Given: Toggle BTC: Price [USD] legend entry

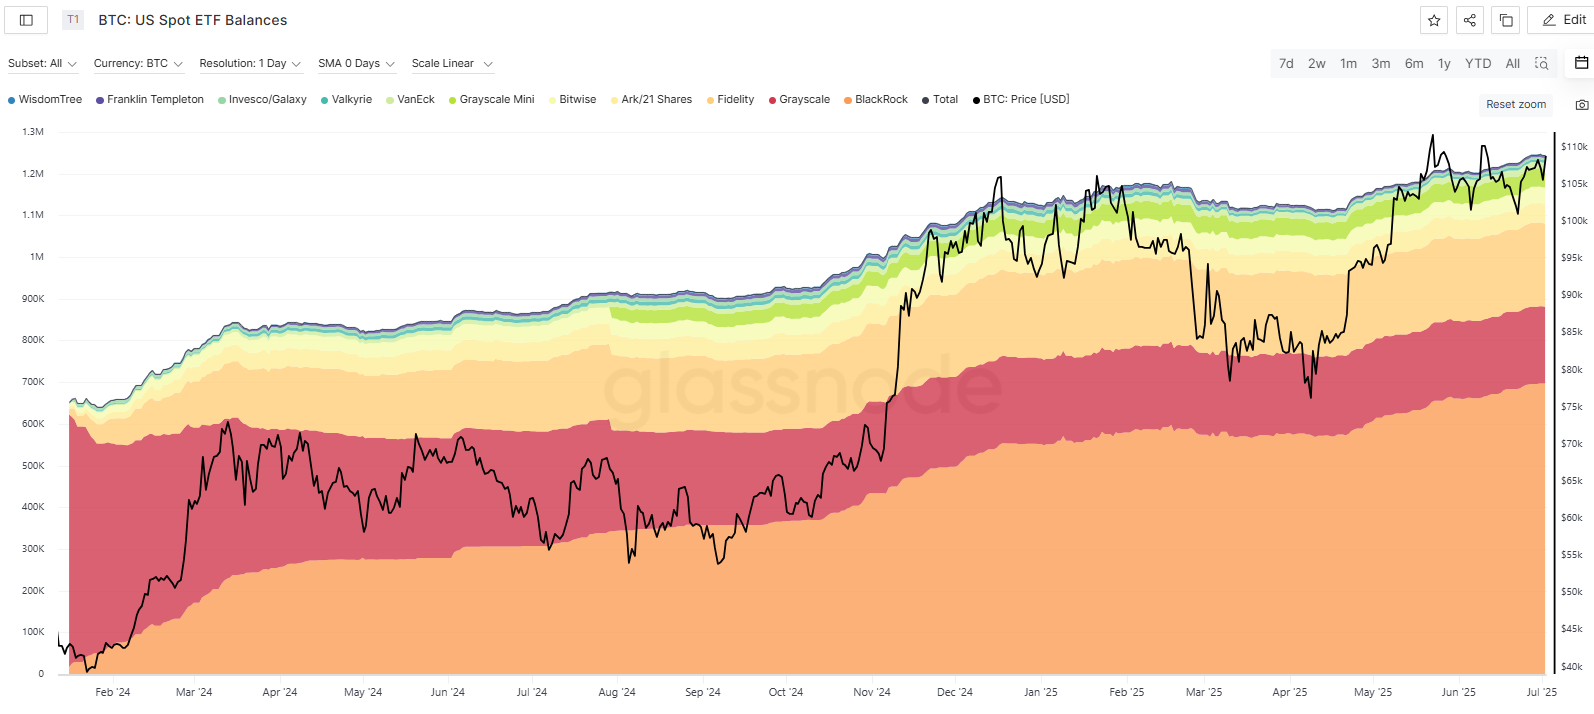Looking at the screenshot, I should click(x=1021, y=100).
